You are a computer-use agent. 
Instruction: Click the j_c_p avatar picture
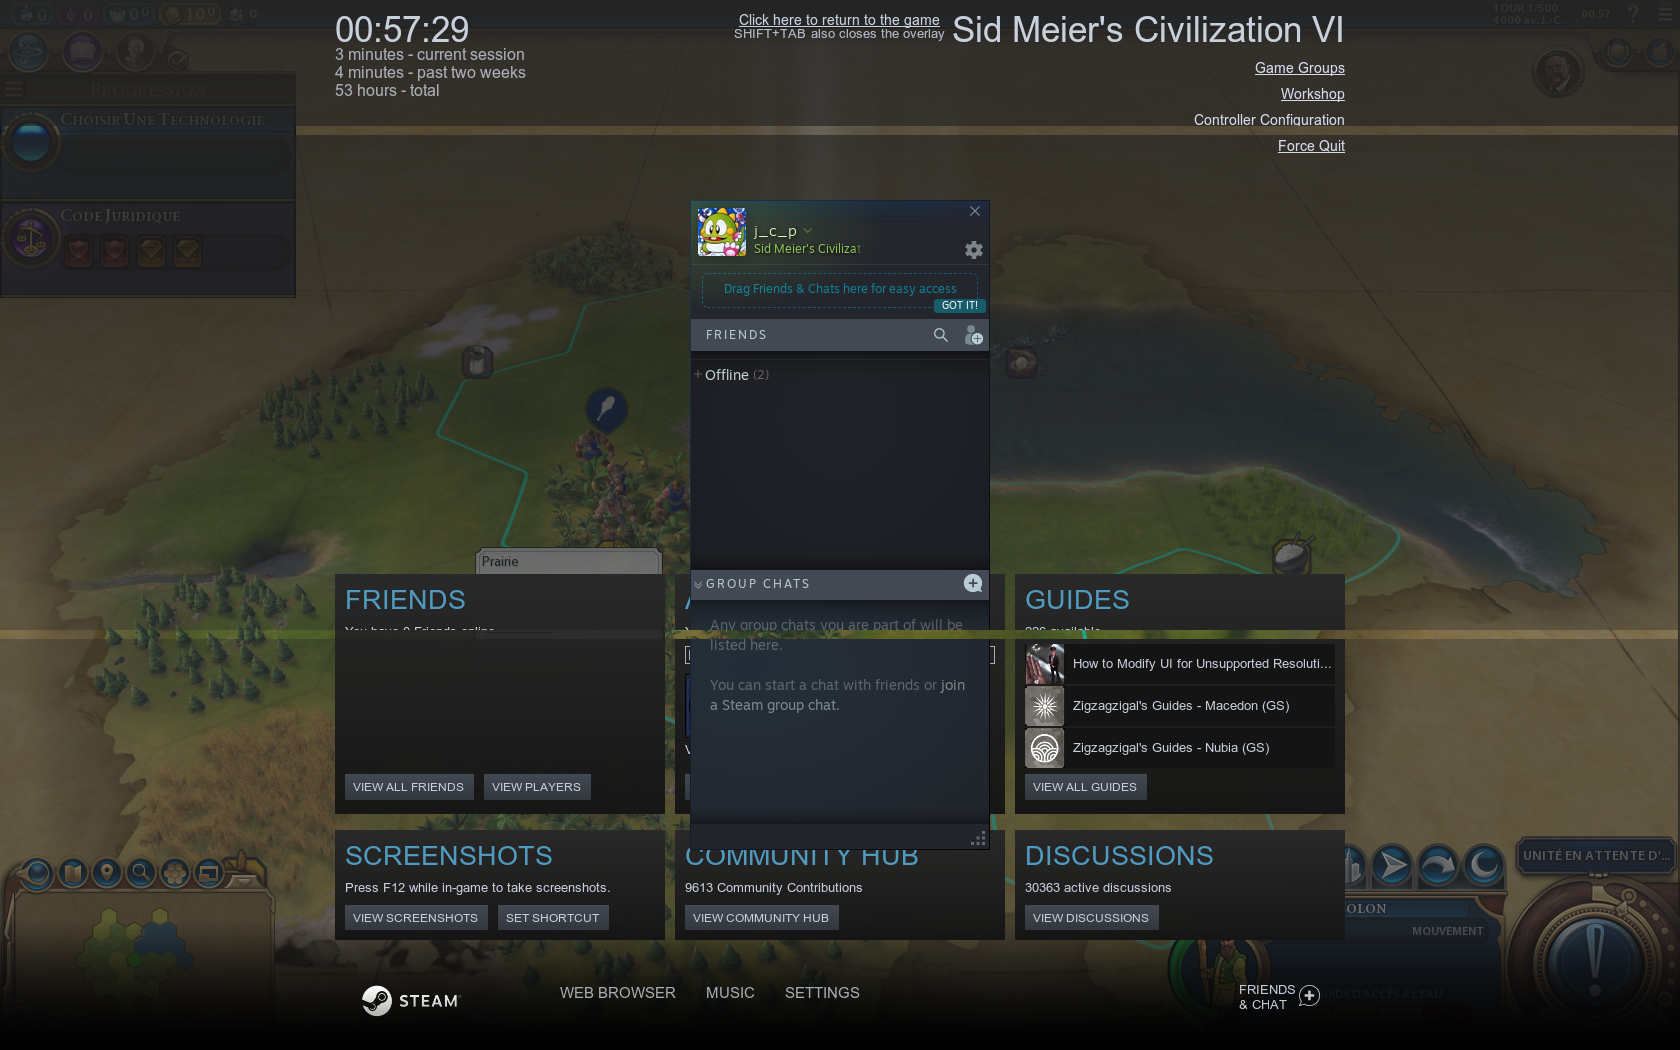point(721,232)
